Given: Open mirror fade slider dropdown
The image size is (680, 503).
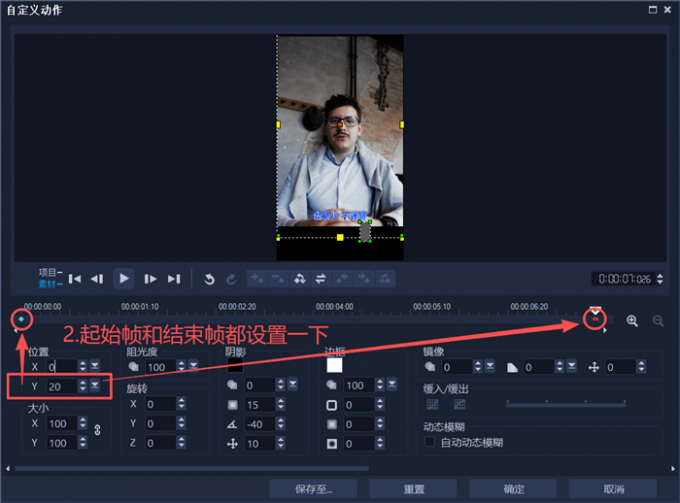Looking at the screenshot, I should coord(572,366).
